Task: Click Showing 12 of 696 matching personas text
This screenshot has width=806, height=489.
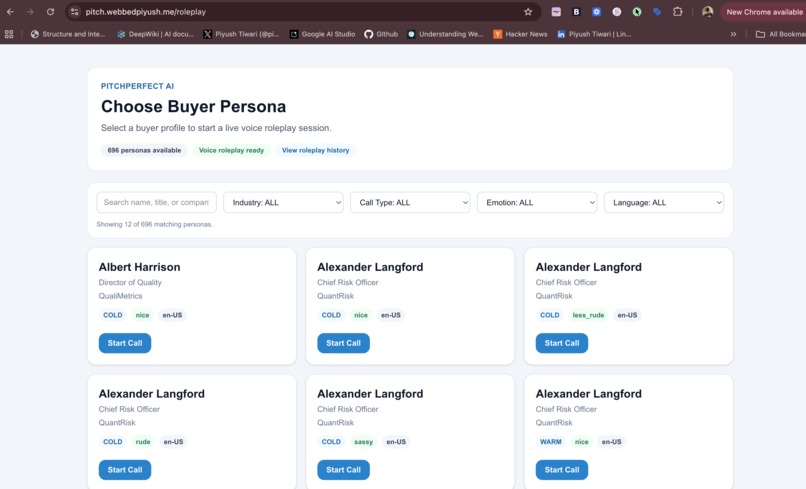Action: click(154, 224)
